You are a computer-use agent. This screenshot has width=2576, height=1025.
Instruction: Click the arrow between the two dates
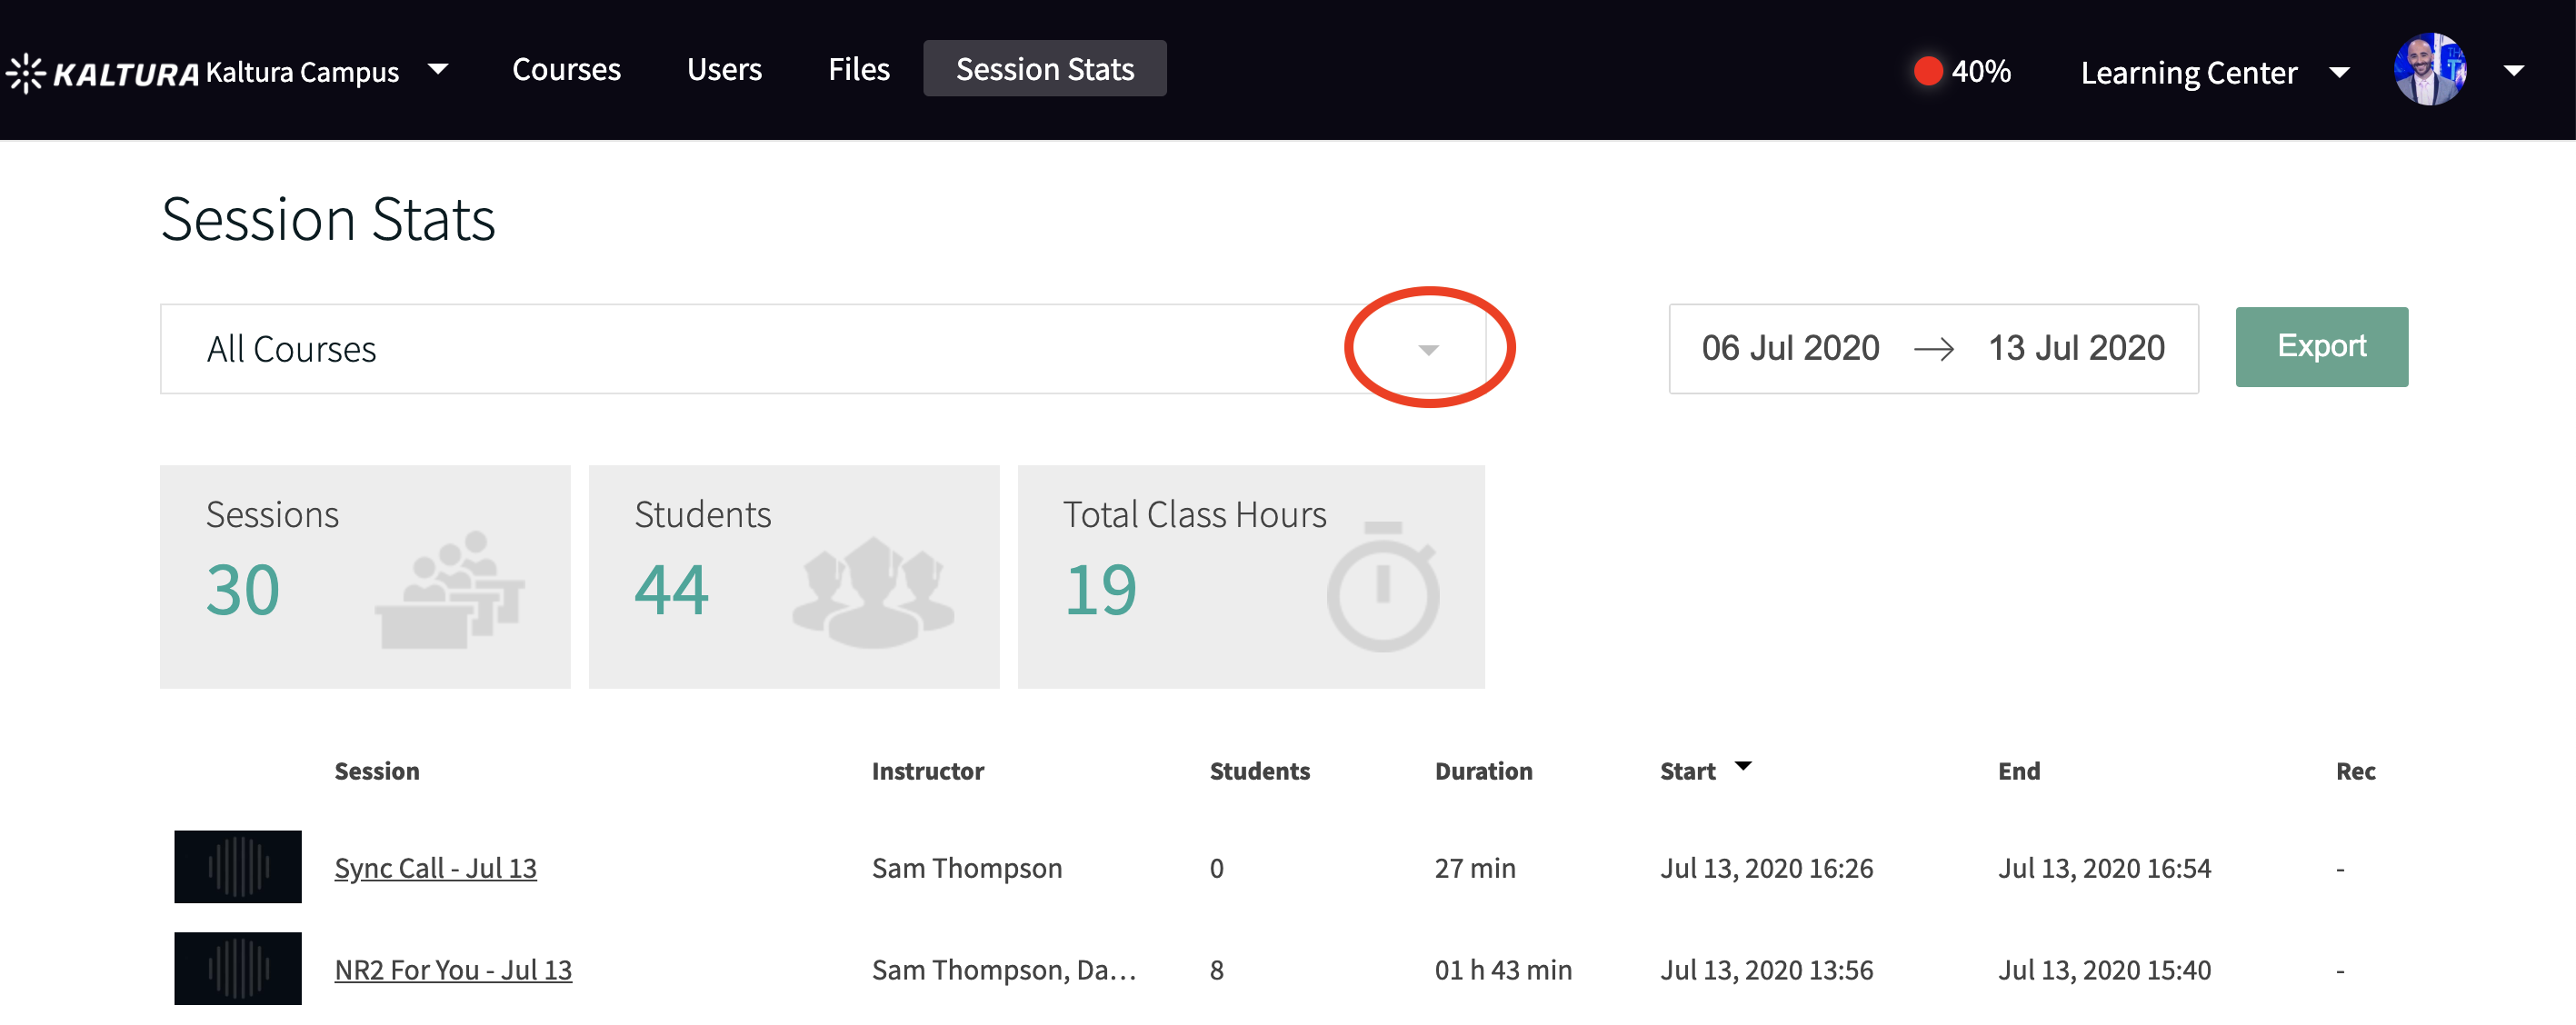coord(1933,349)
